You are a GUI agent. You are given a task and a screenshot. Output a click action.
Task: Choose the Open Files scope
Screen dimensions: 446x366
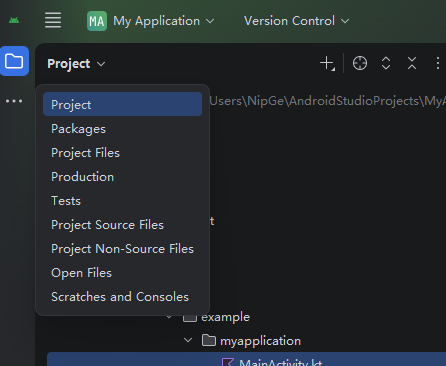122,273
